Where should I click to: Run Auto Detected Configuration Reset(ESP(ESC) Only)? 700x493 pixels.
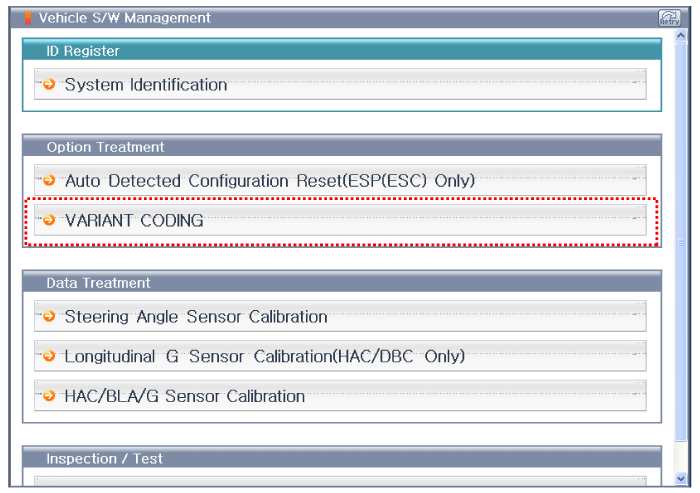pos(269,181)
